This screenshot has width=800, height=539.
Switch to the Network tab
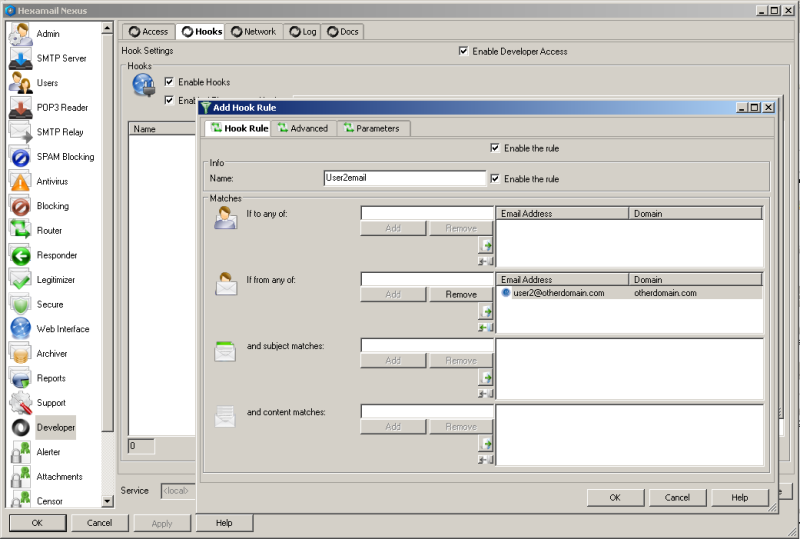pos(253,32)
